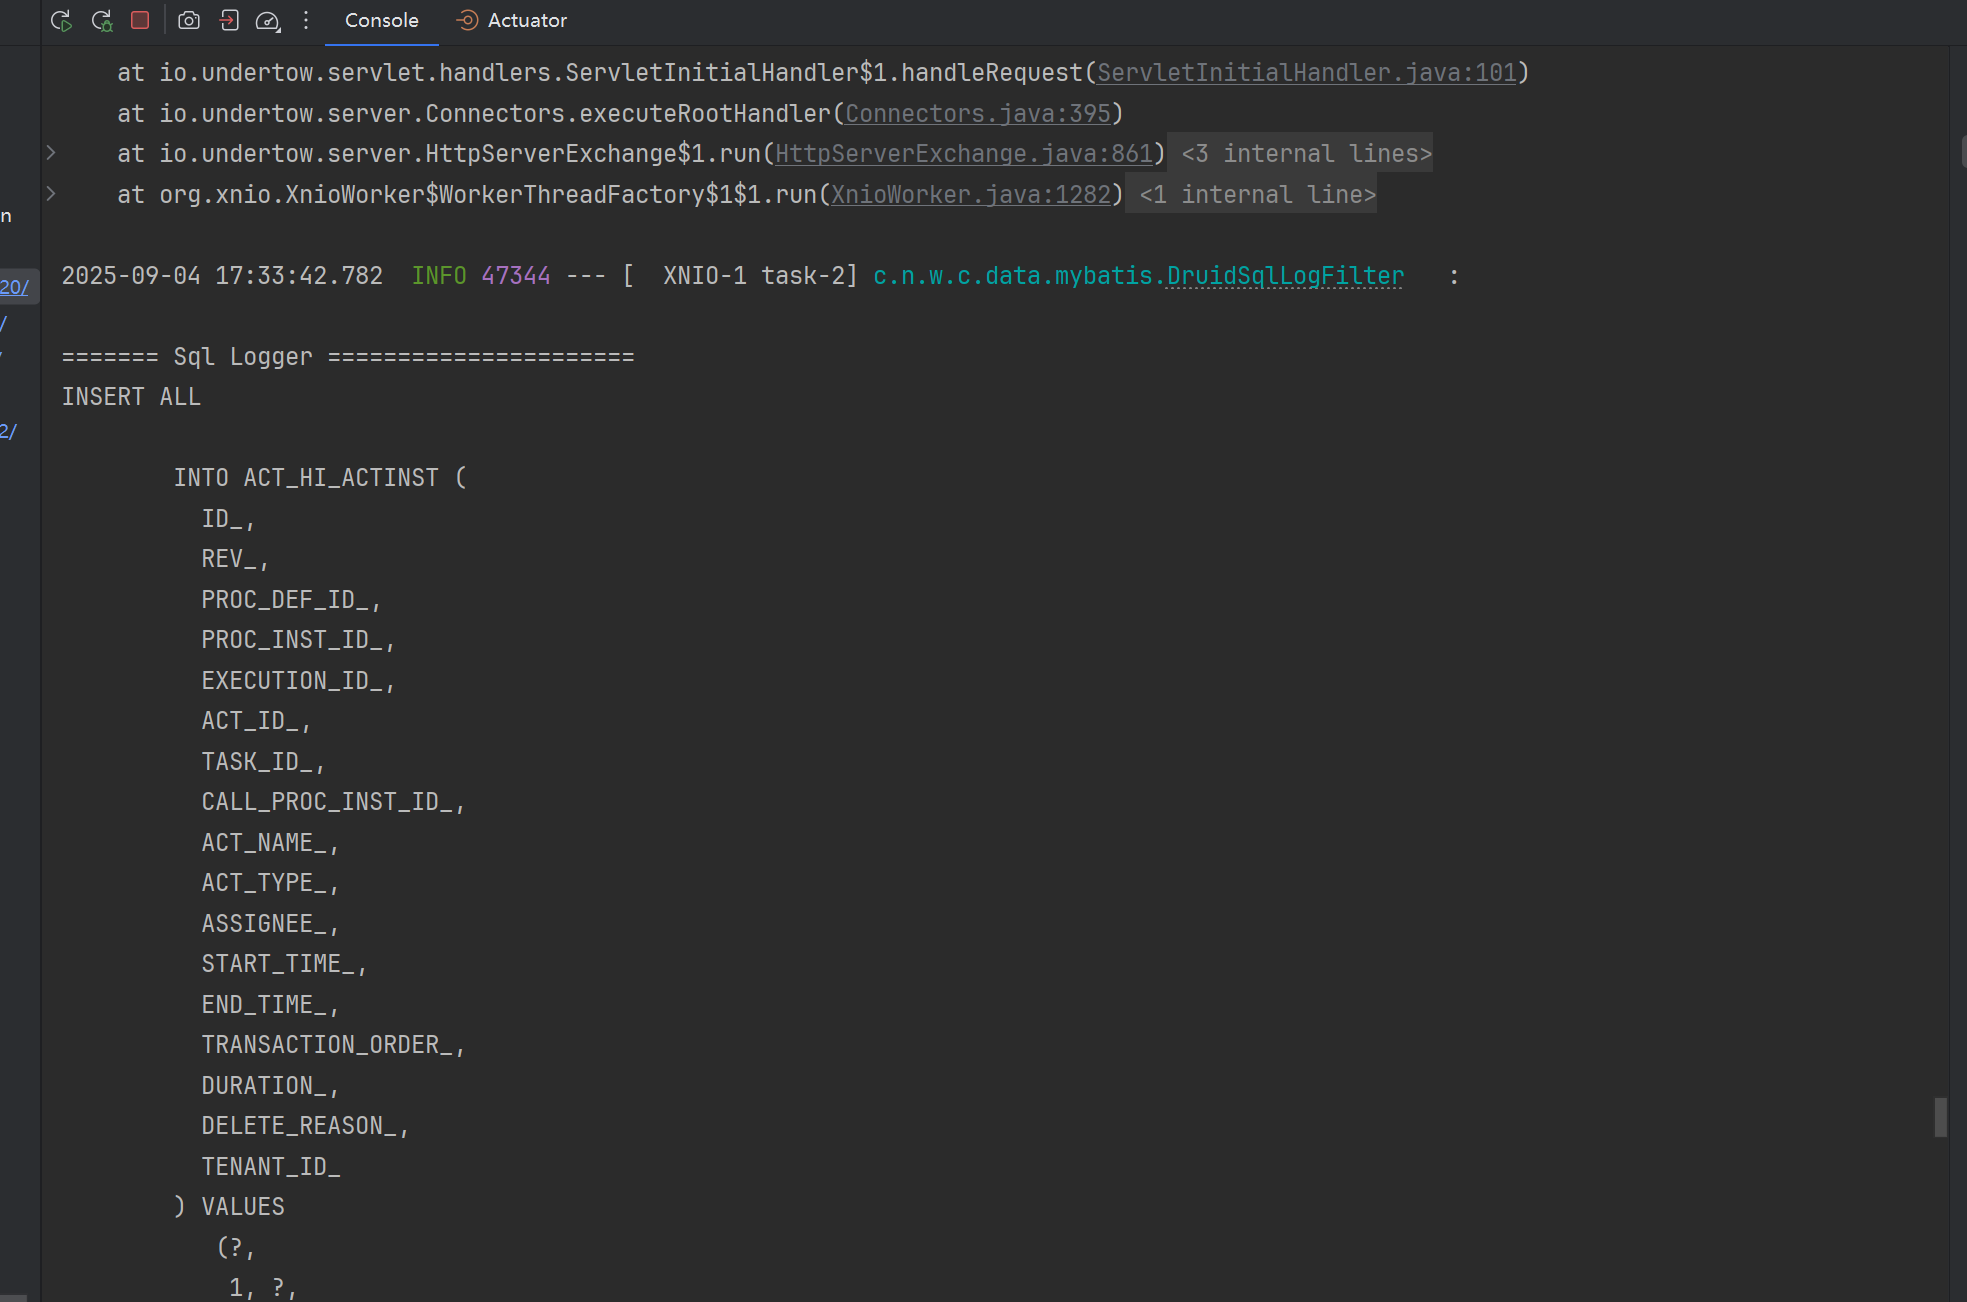Expand folded frames at HttpServerExchange line
The width and height of the screenshot is (1967, 1302).
pos(51,153)
